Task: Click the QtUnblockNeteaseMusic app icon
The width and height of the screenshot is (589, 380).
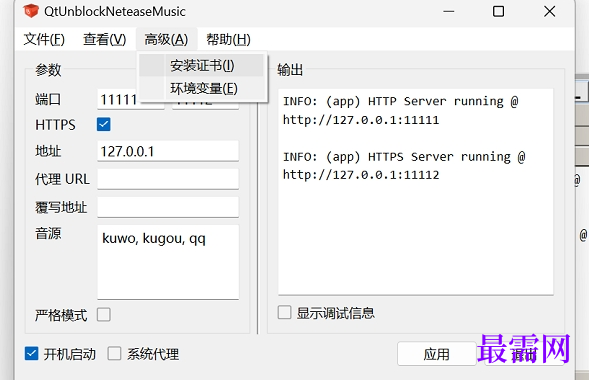Action: pos(31,11)
